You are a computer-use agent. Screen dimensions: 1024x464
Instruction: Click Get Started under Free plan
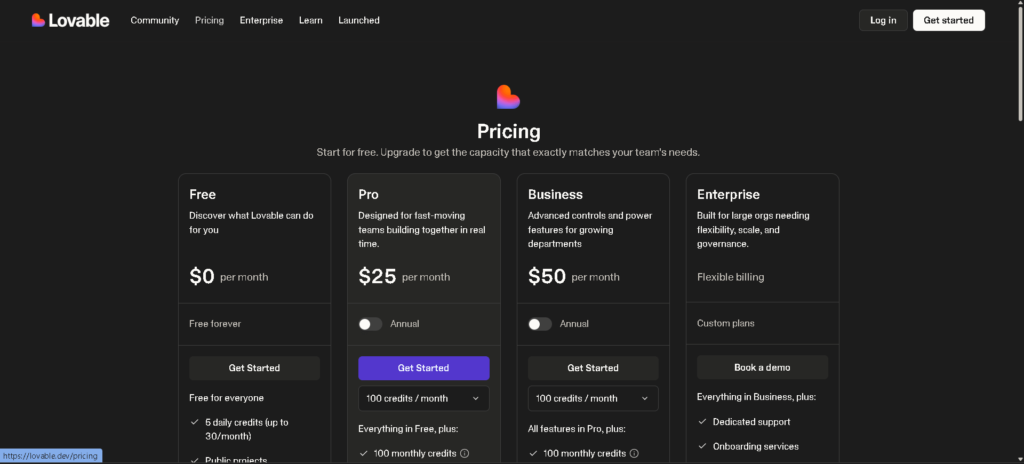[x=254, y=368]
